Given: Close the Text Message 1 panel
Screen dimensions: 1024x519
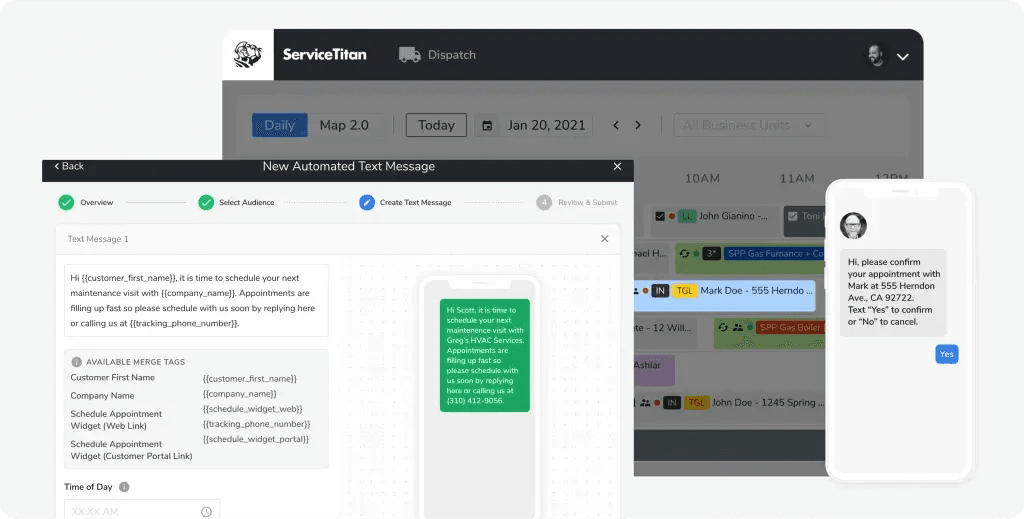Looking at the screenshot, I should [604, 239].
